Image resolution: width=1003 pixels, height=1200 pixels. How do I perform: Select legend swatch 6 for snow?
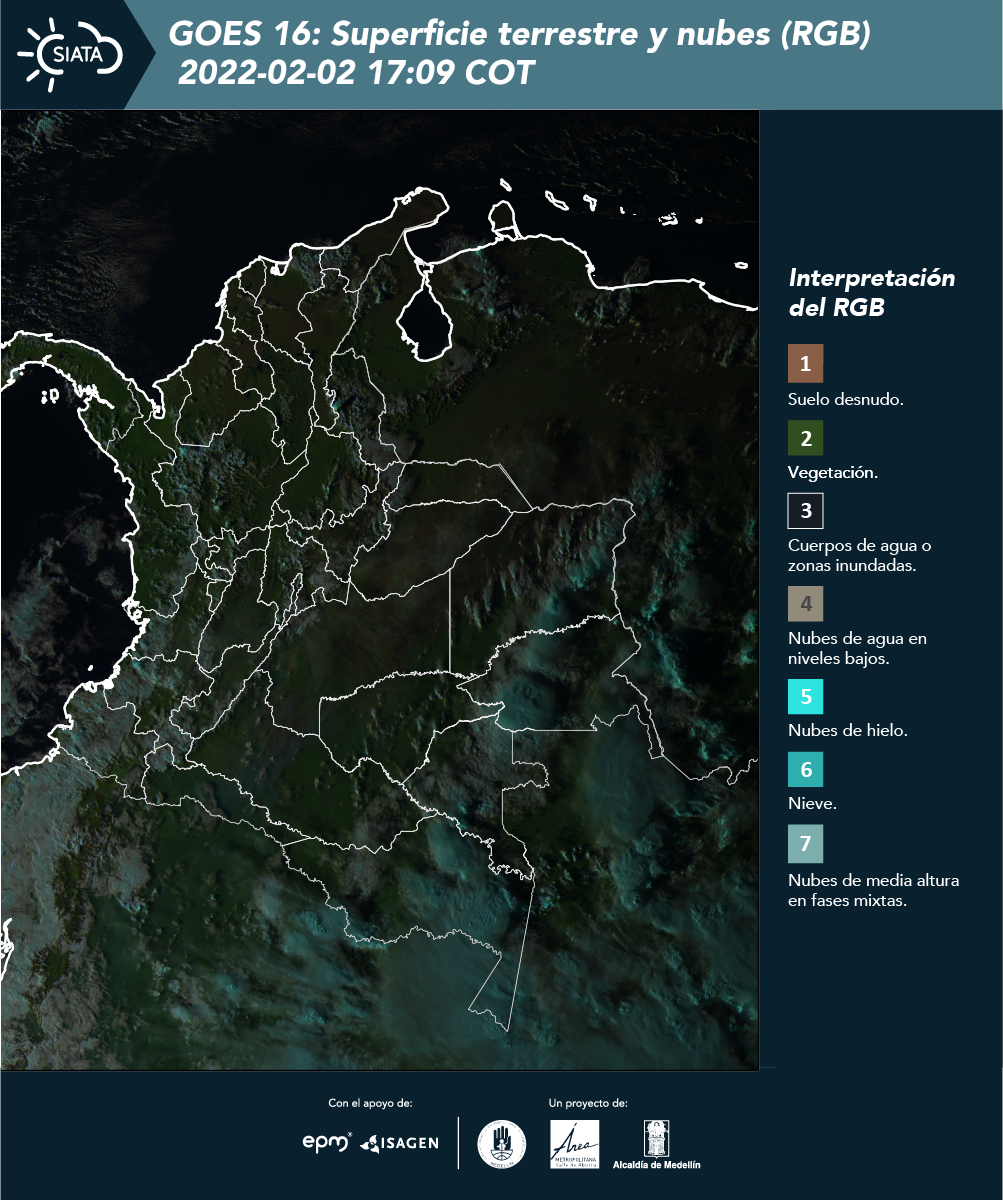(x=805, y=770)
